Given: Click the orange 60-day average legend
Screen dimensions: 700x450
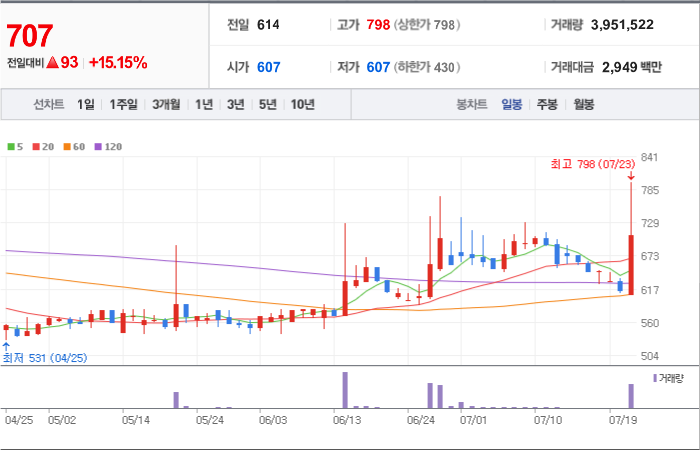Looking at the screenshot, I should click(74, 147).
